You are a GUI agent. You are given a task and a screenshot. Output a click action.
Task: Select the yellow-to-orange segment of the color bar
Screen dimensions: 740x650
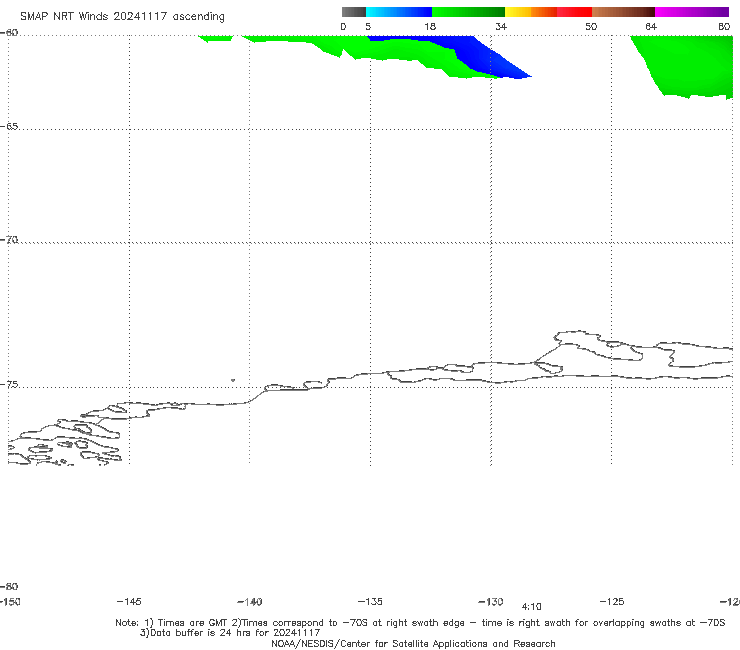531,12
